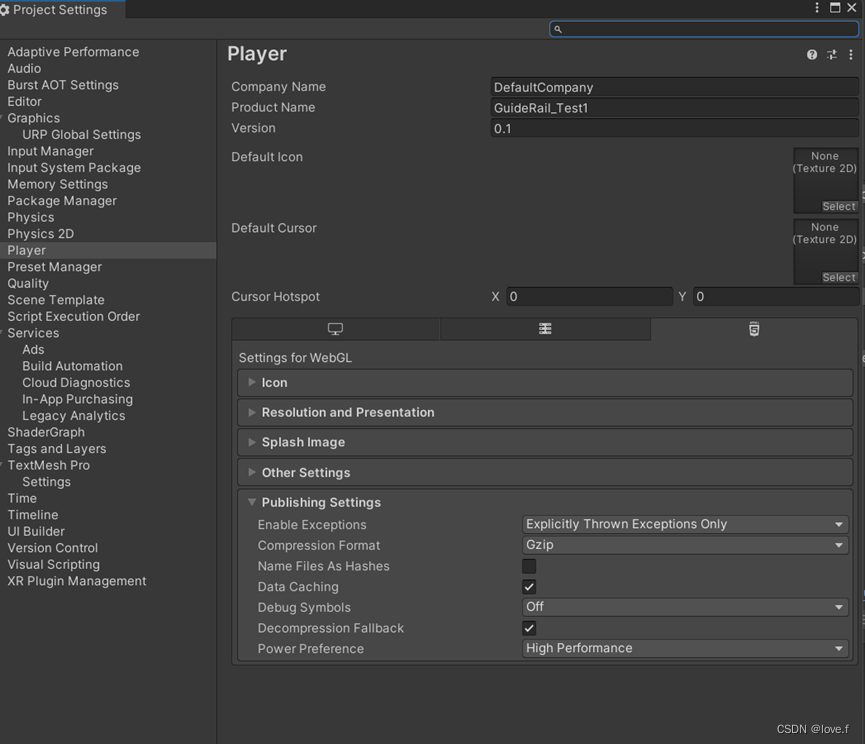Open the Enable Exceptions dropdown
This screenshot has height=744, width=865.
pyautogui.click(x=685, y=524)
